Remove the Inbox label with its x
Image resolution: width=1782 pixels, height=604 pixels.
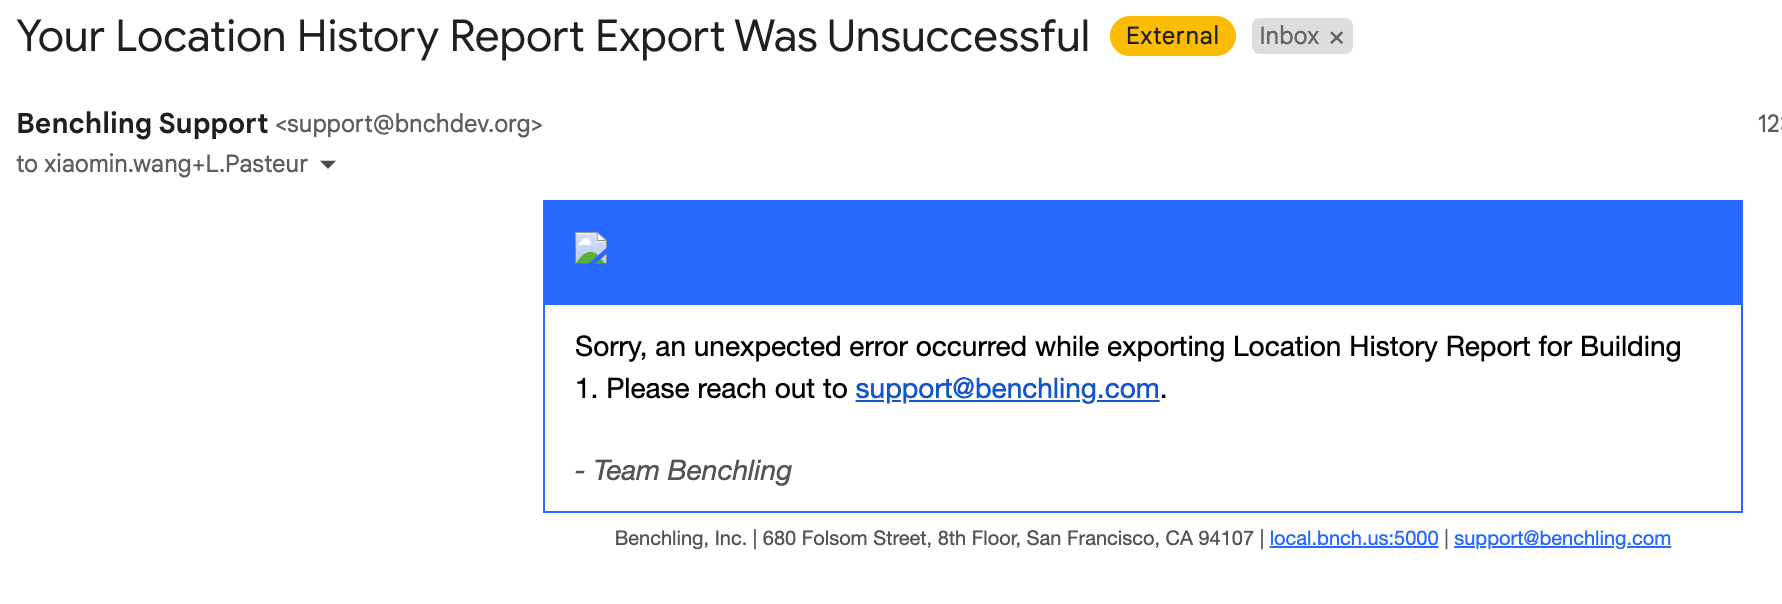coord(1336,37)
